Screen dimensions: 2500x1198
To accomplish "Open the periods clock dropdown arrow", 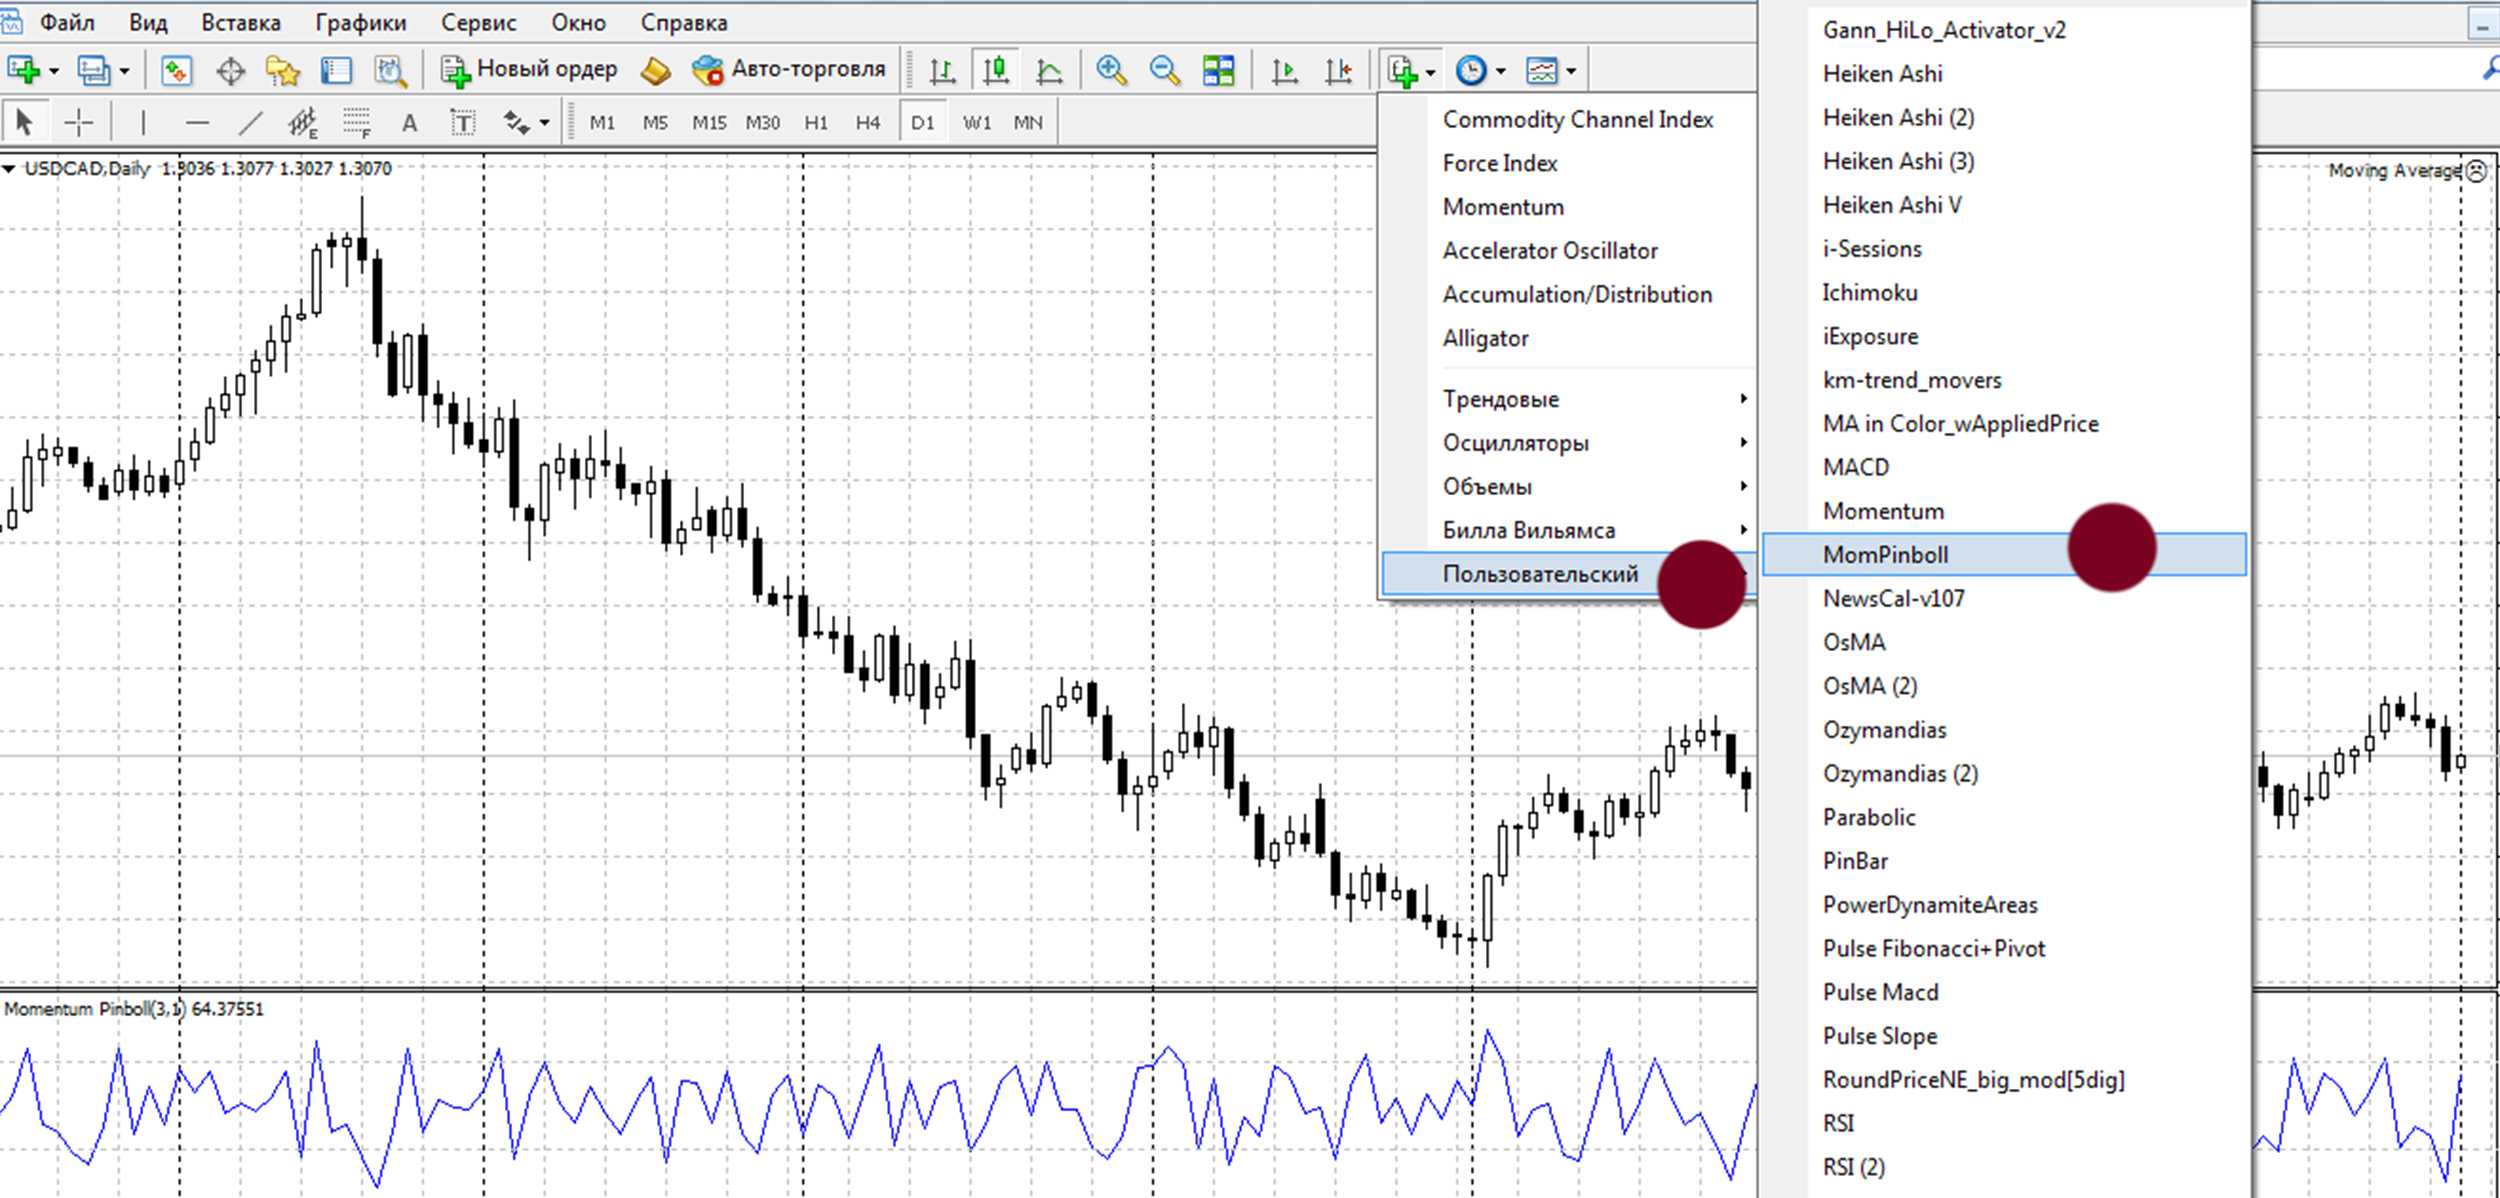I will coord(1500,72).
